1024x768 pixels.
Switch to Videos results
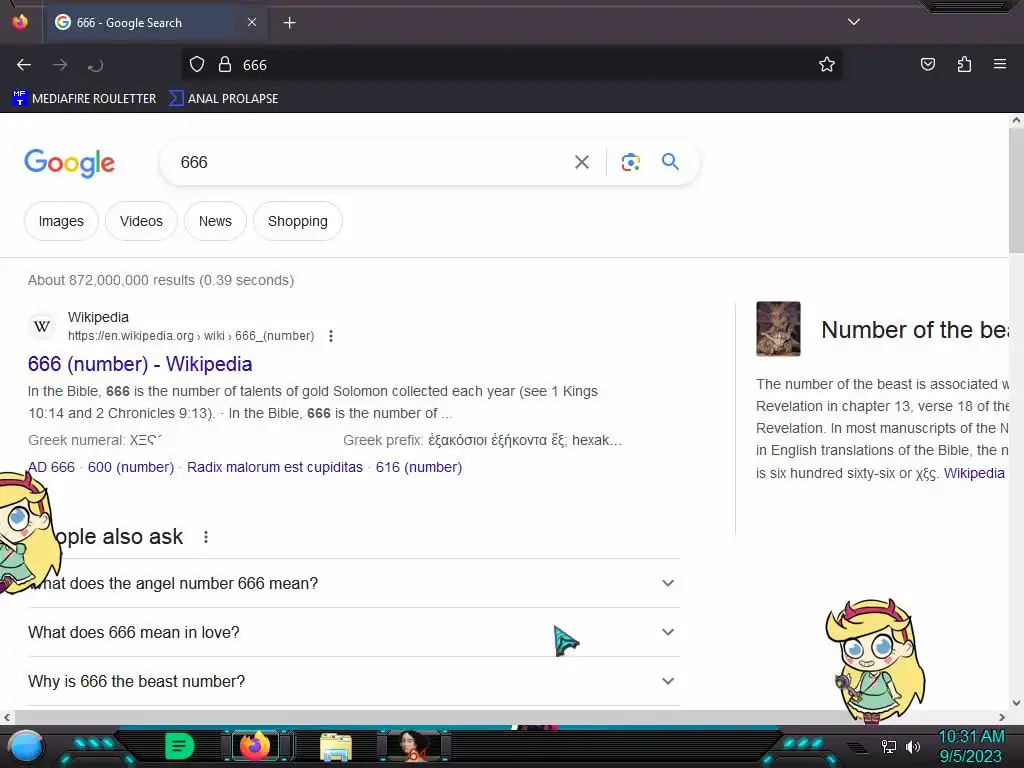tap(141, 221)
